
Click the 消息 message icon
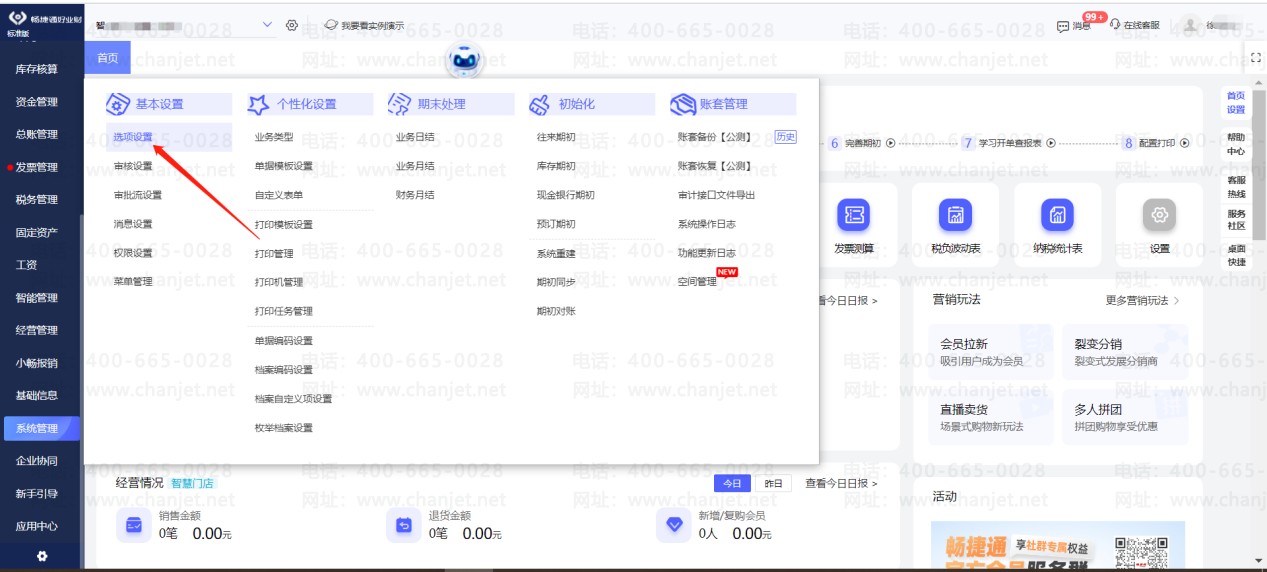(1062, 25)
